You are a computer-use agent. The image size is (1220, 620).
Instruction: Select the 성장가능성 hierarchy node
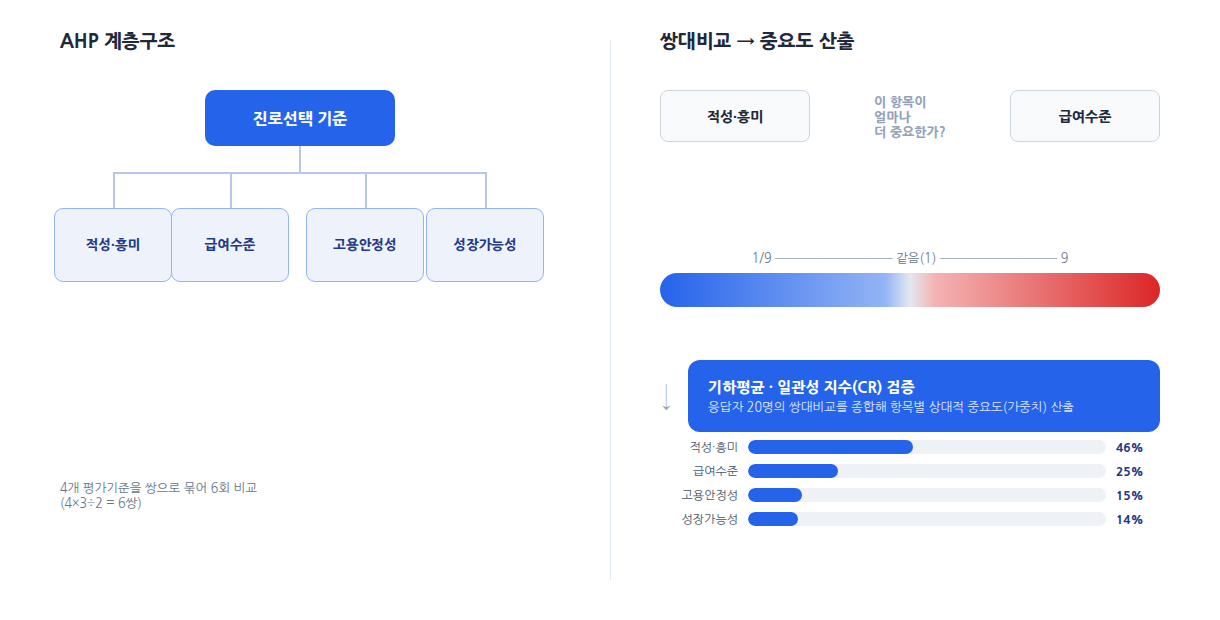[485, 245]
